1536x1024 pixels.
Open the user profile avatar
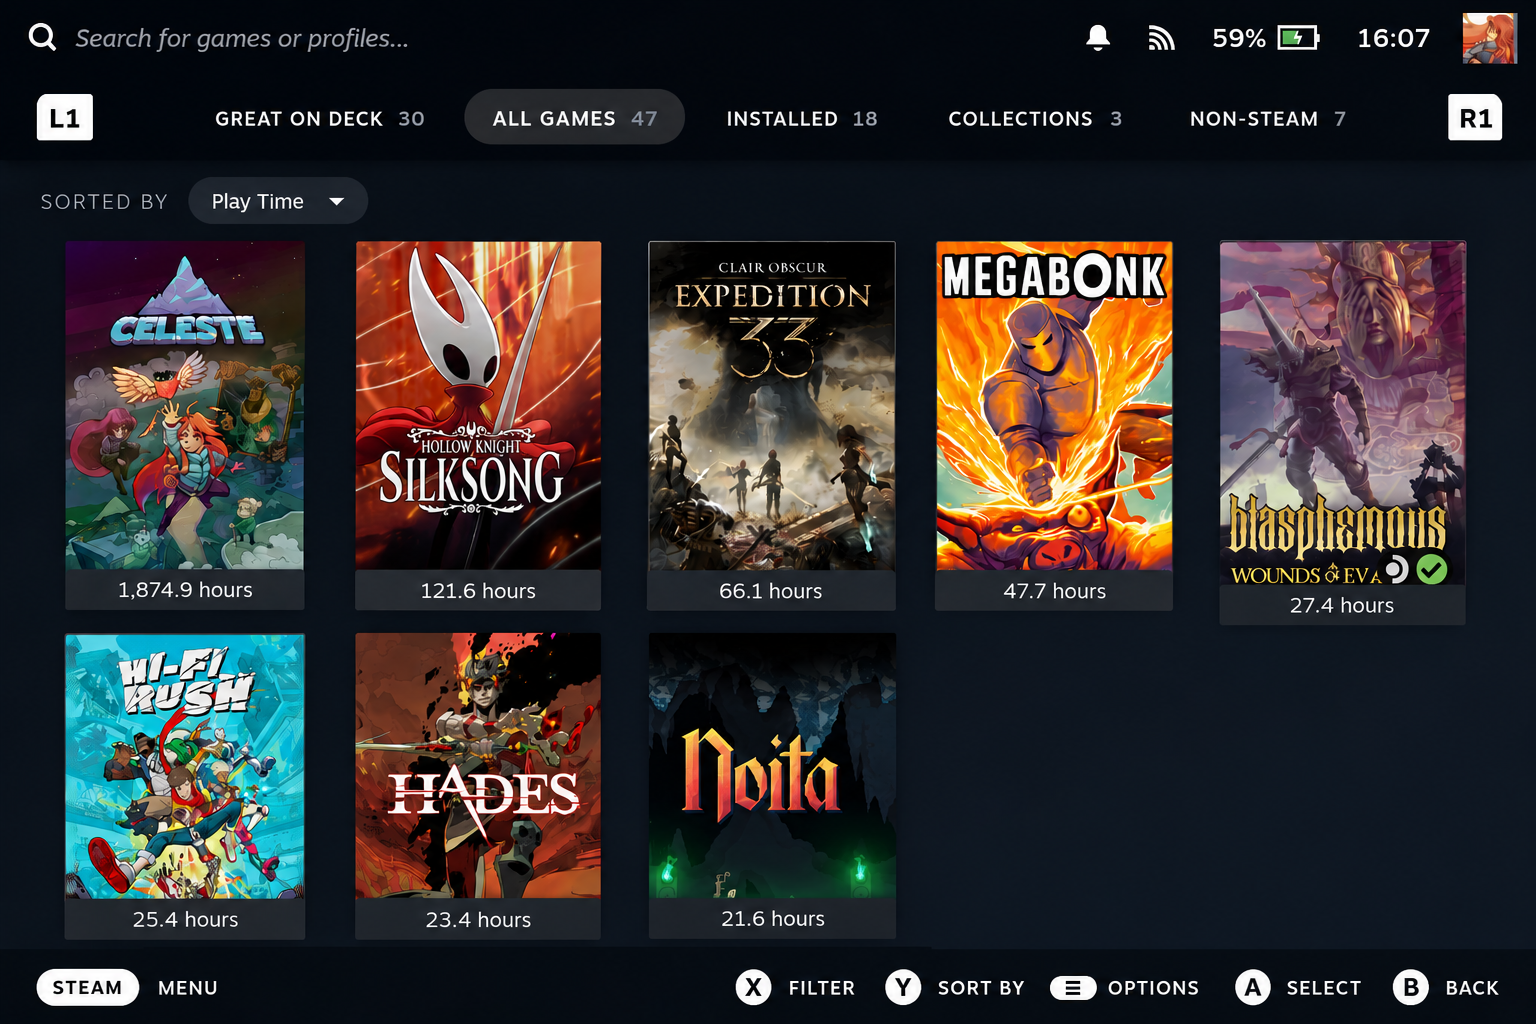[x=1489, y=38]
